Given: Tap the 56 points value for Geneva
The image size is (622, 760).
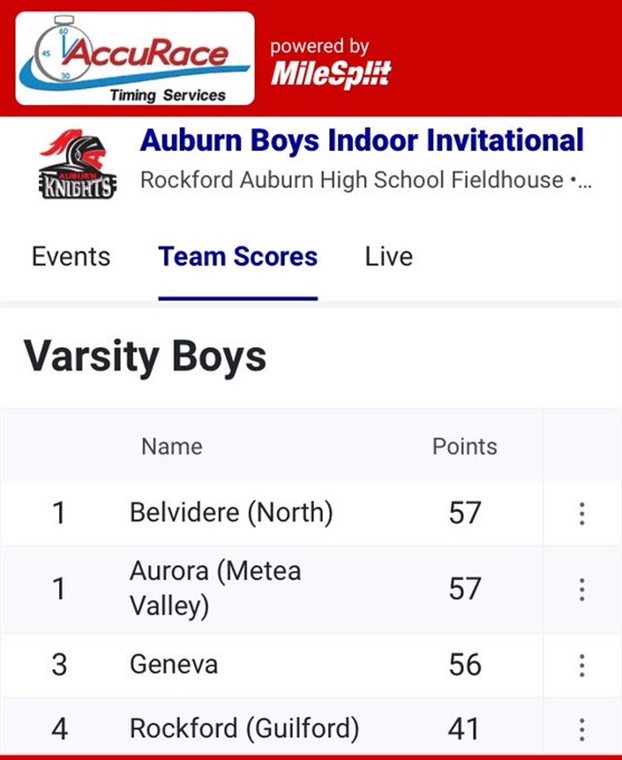Looking at the screenshot, I should pyautogui.click(x=464, y=665).
